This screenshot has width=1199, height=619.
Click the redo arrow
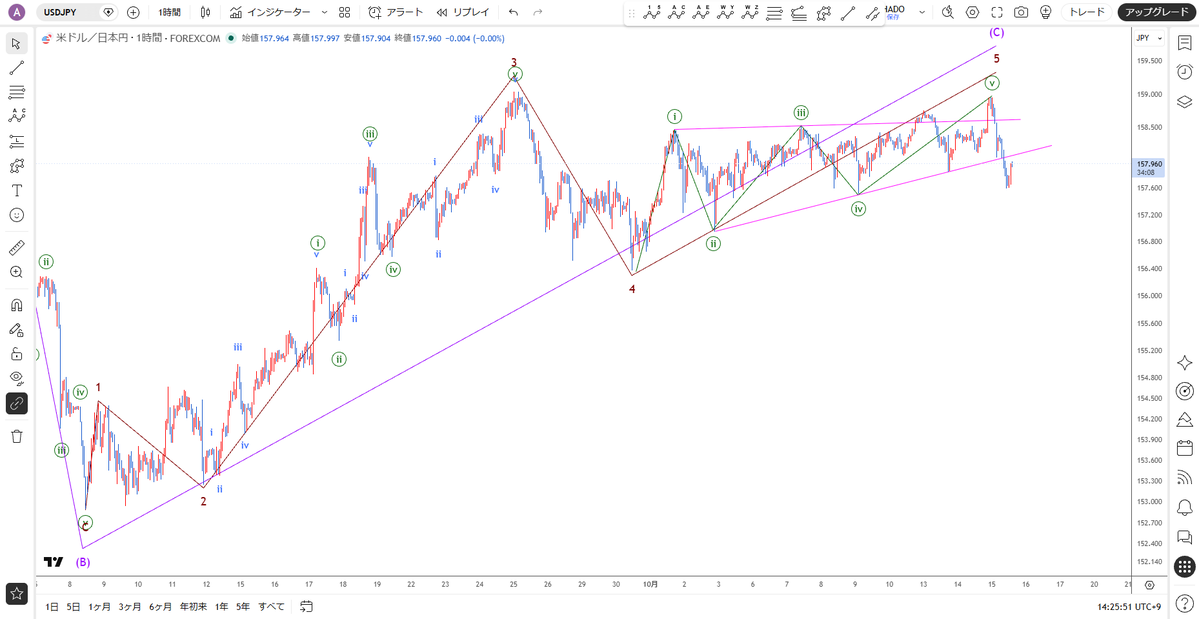click(x=538, y=12)
